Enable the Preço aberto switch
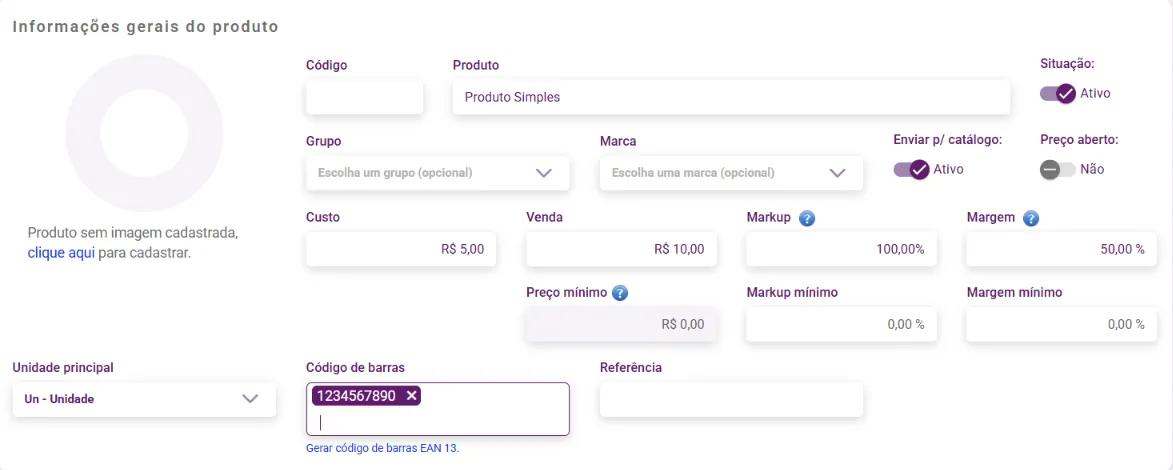Screen dimensions: 1173x470 click(x=1058, y=169)
